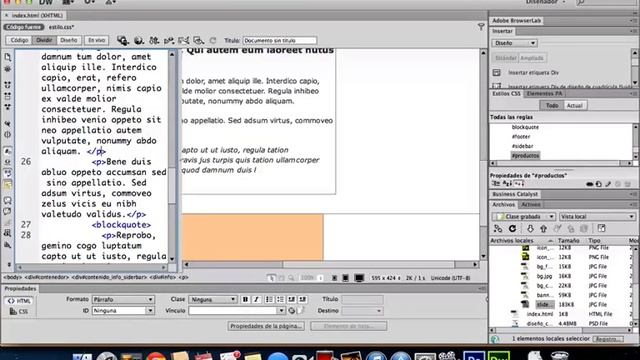Click the Refresh files icon
Screen dimensions: 640x360
click(512, 229)
